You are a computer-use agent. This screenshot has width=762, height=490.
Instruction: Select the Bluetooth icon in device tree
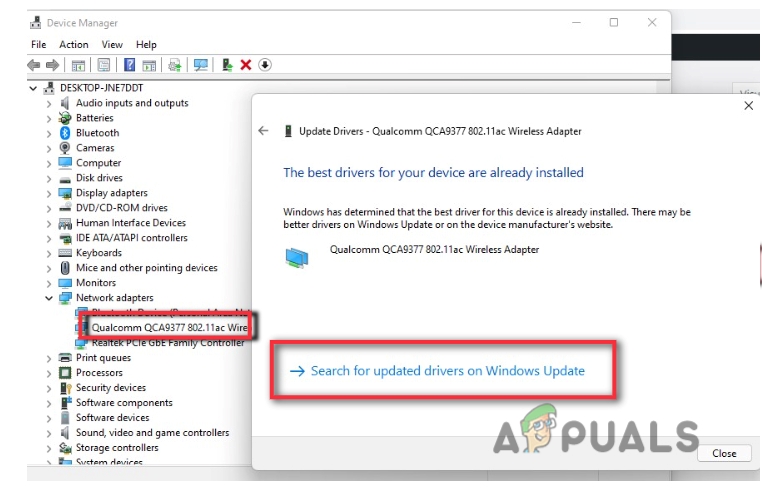(x=65, y=133)
